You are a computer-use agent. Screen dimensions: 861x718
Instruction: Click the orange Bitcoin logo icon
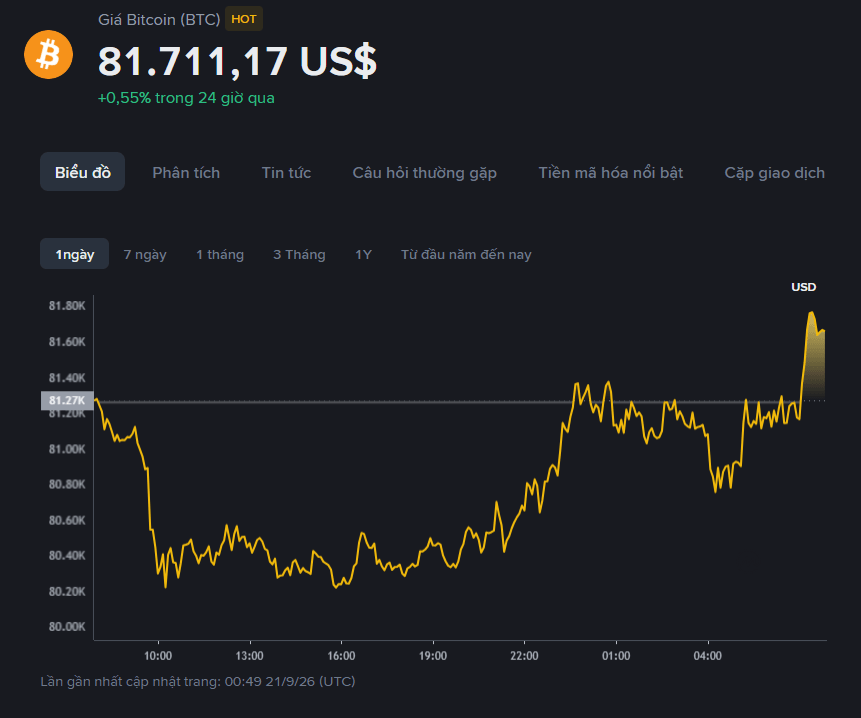tap(48, 54)
